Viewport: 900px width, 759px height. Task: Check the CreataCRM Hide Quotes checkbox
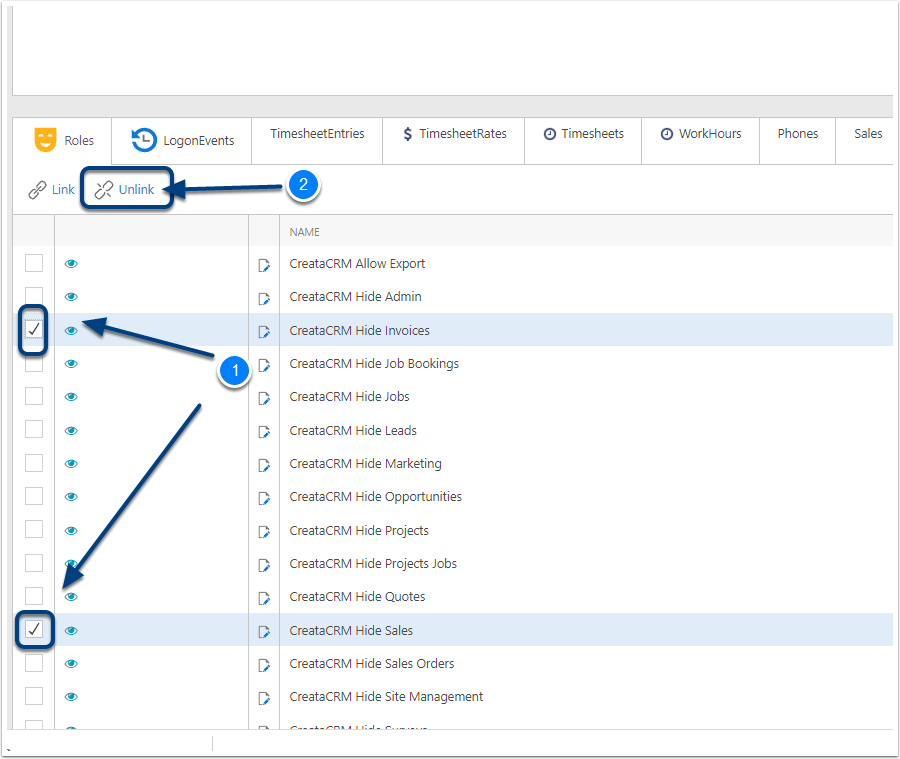(x=34, y=596)
